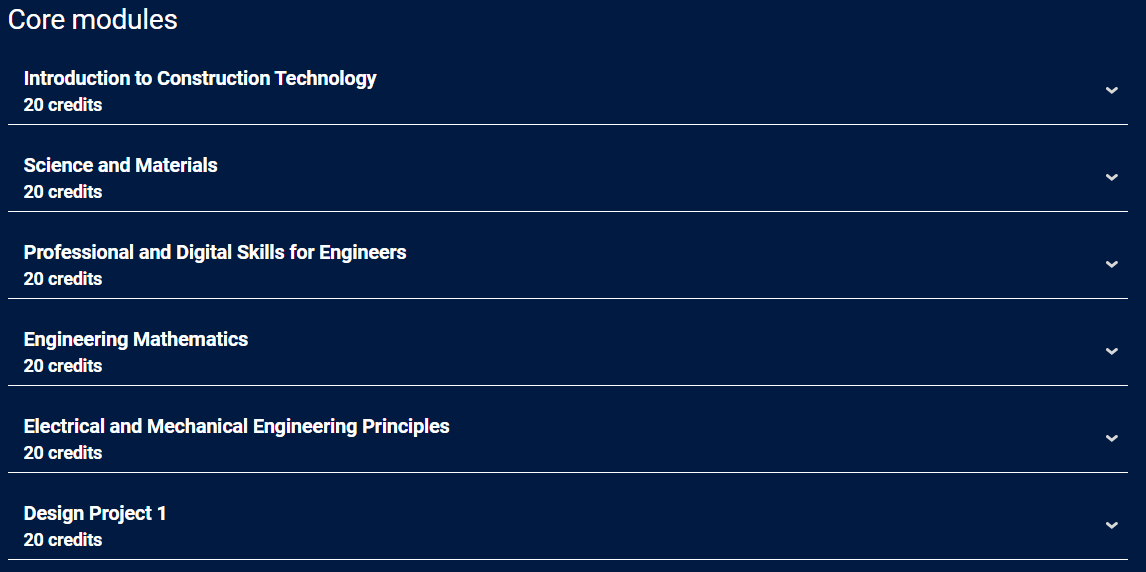The height and width of the screenshot is (572, 1146).
Task: Click credits label below Professional and Digital Skills
Action: click(x=63, y=279)
